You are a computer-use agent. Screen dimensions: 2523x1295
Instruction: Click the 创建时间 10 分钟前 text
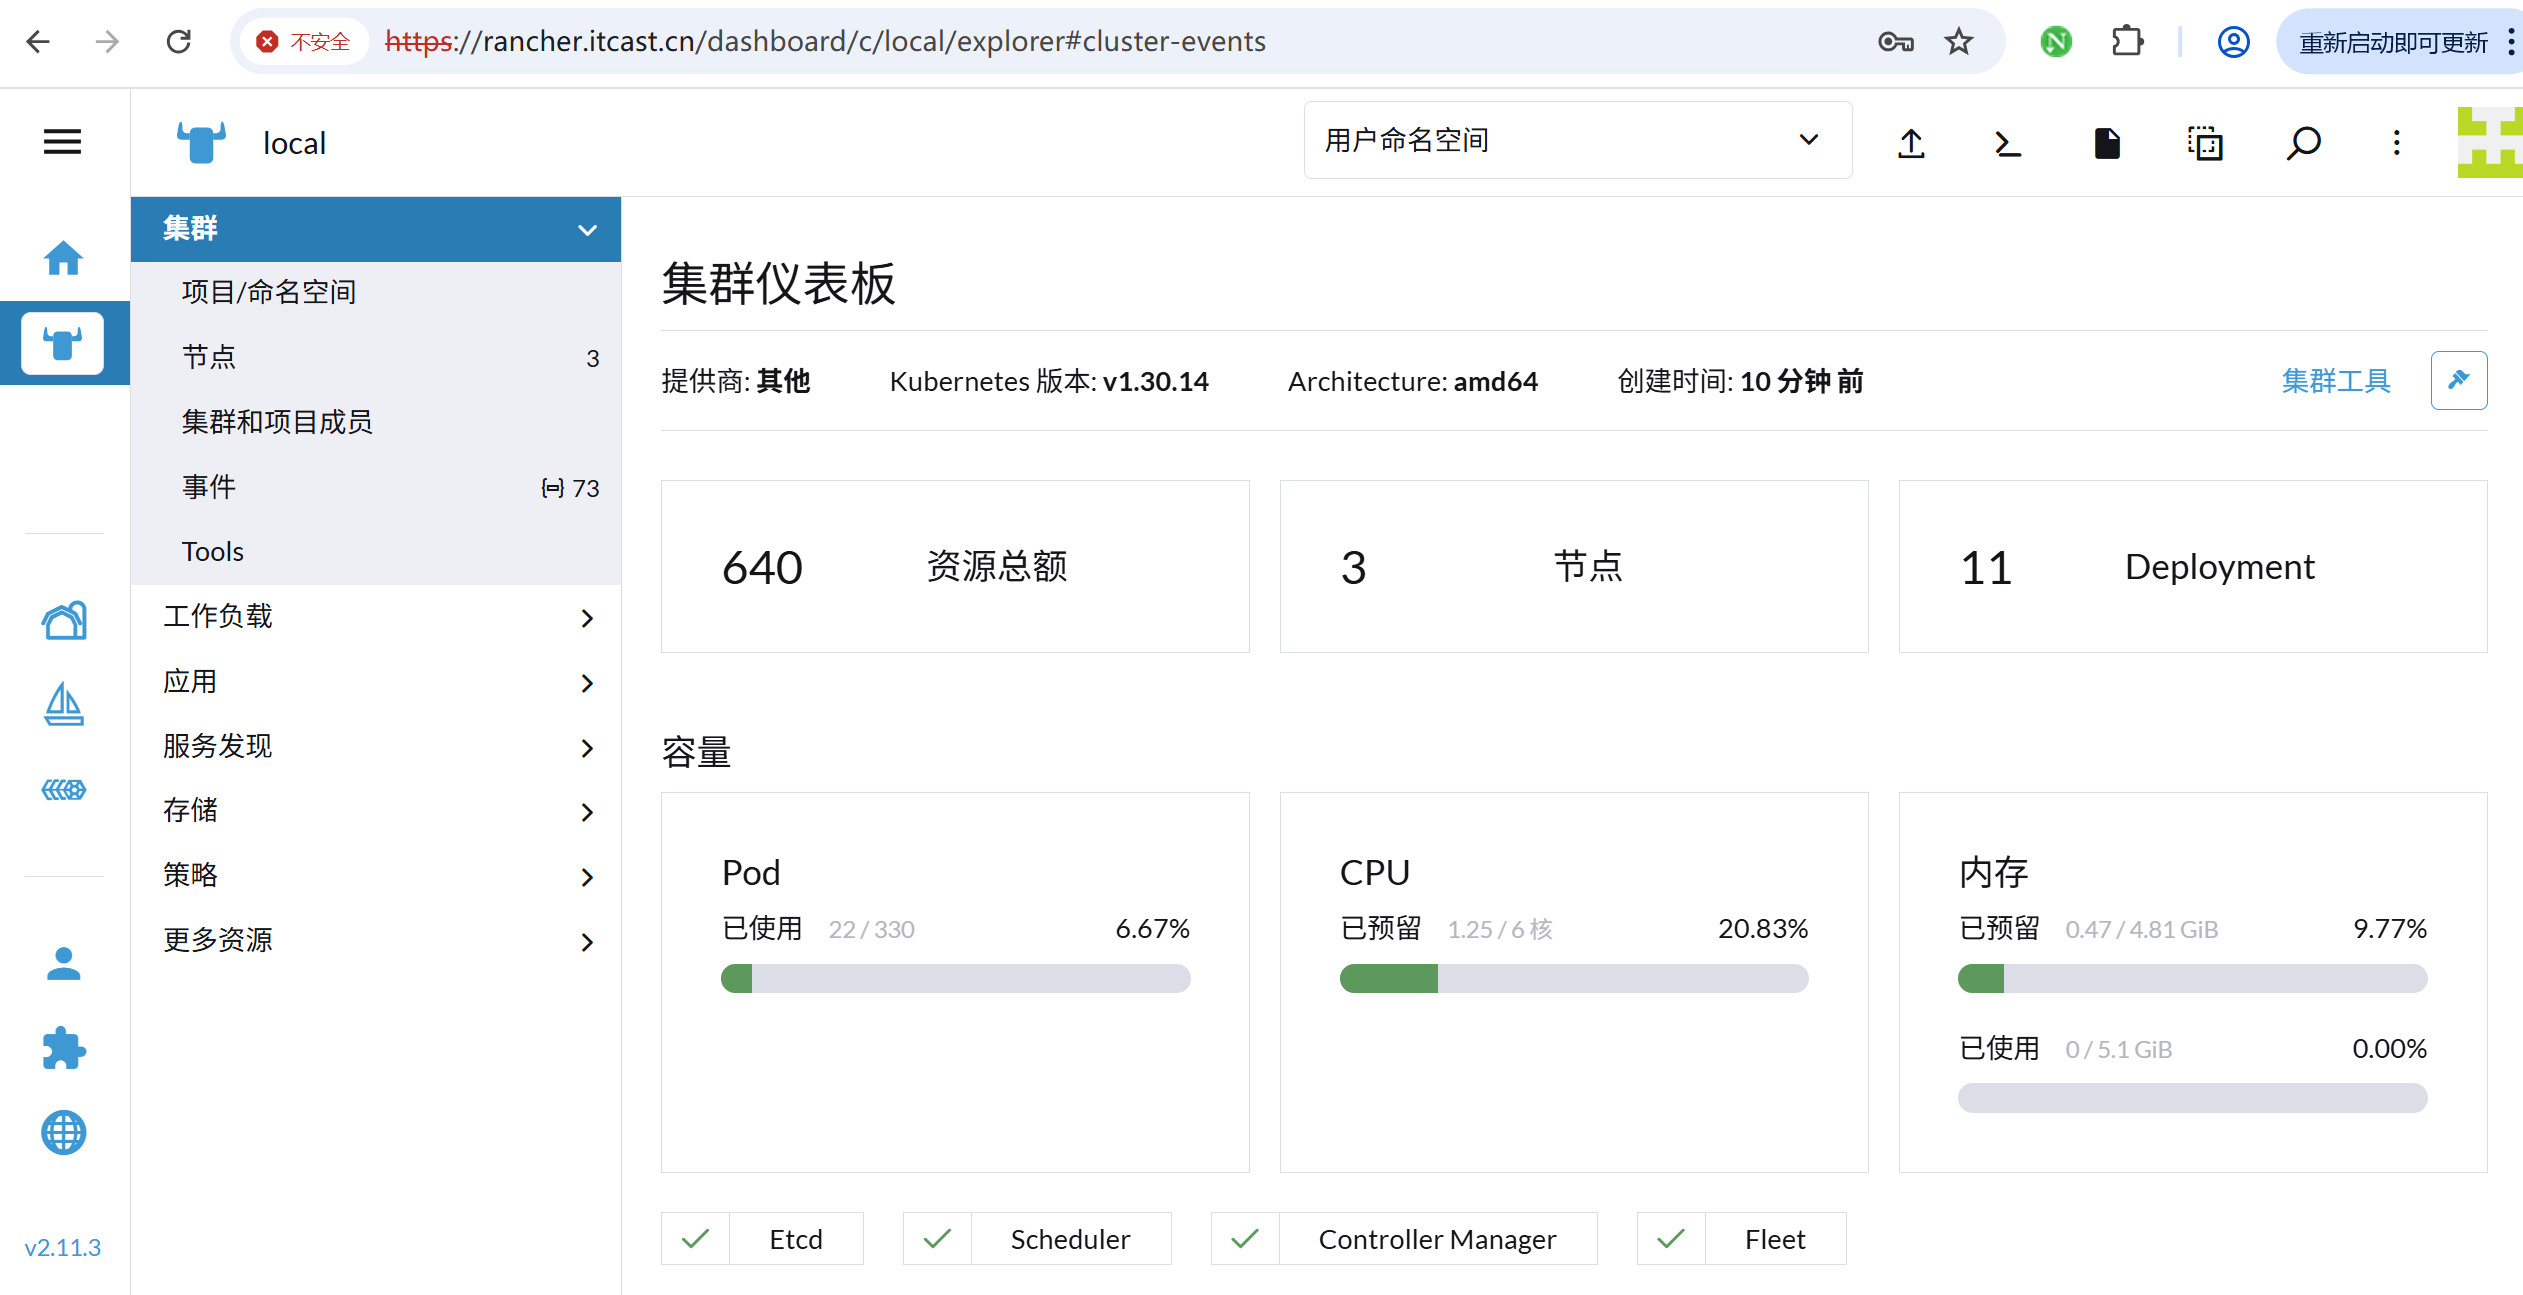pos(1740,381)
